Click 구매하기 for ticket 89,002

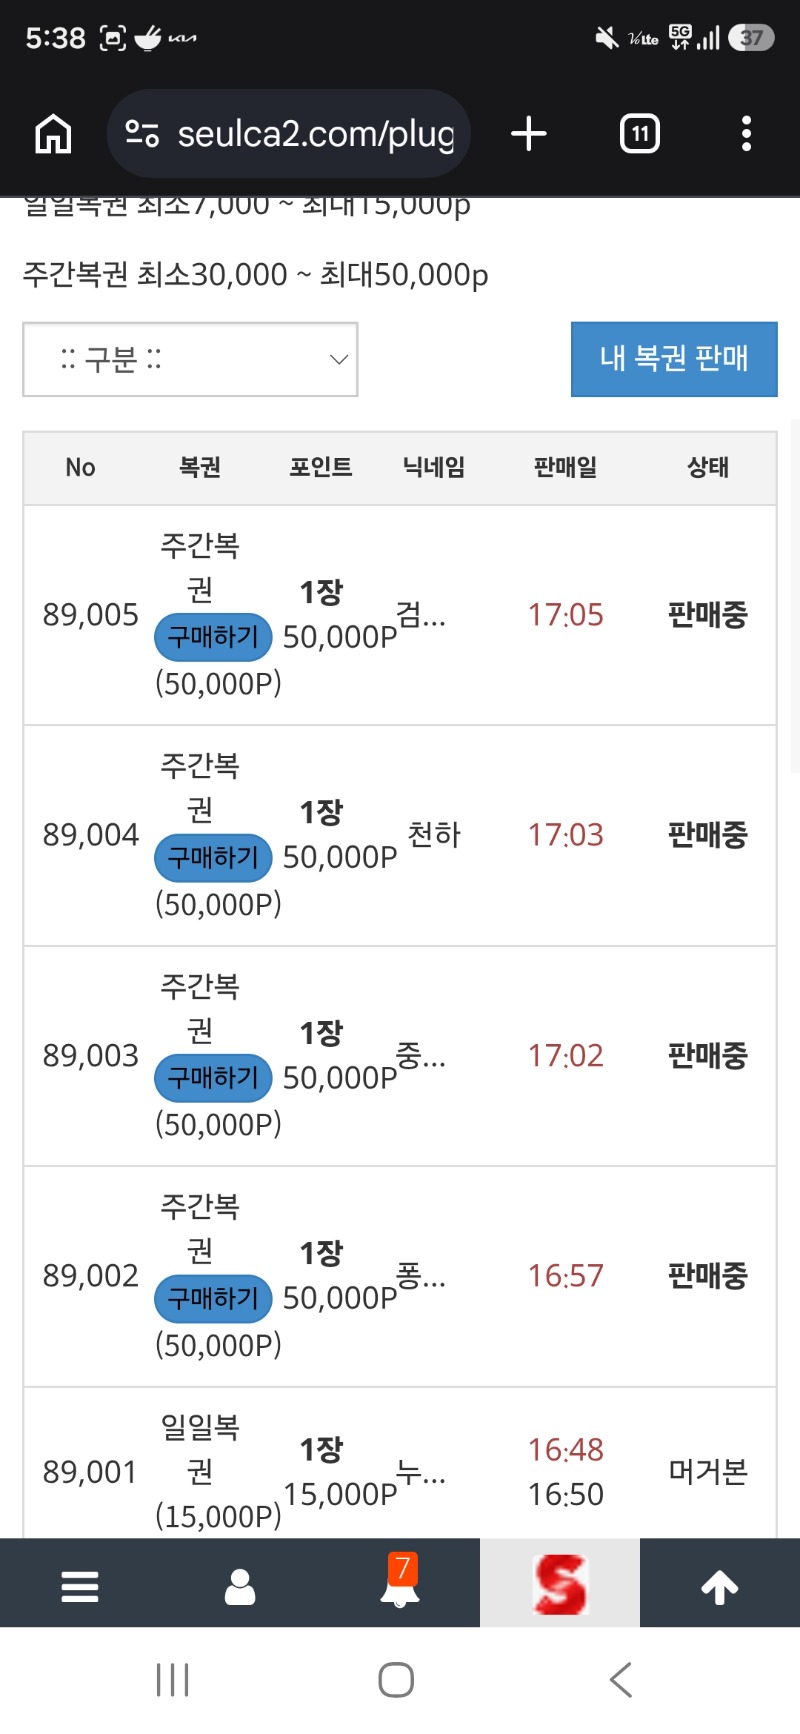point(213,1298)
